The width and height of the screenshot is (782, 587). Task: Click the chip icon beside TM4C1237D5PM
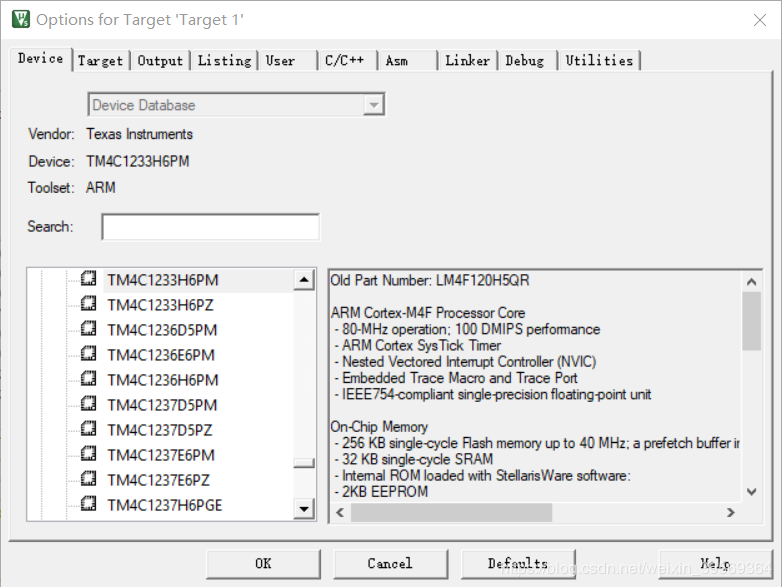88,403
